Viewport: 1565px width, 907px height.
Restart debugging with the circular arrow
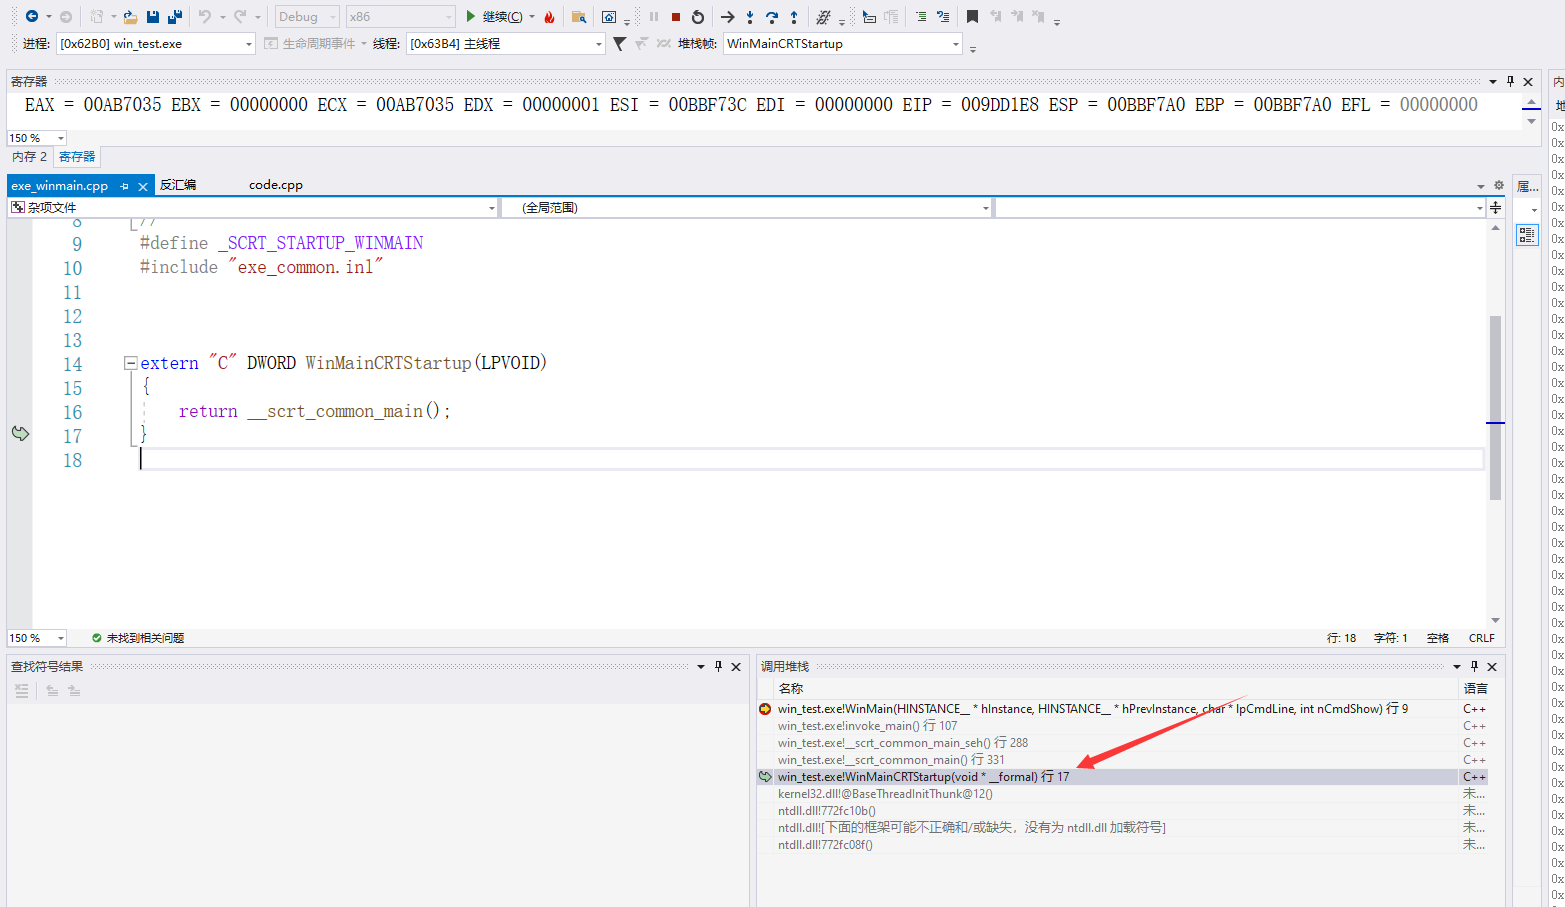tap(698, 17)
